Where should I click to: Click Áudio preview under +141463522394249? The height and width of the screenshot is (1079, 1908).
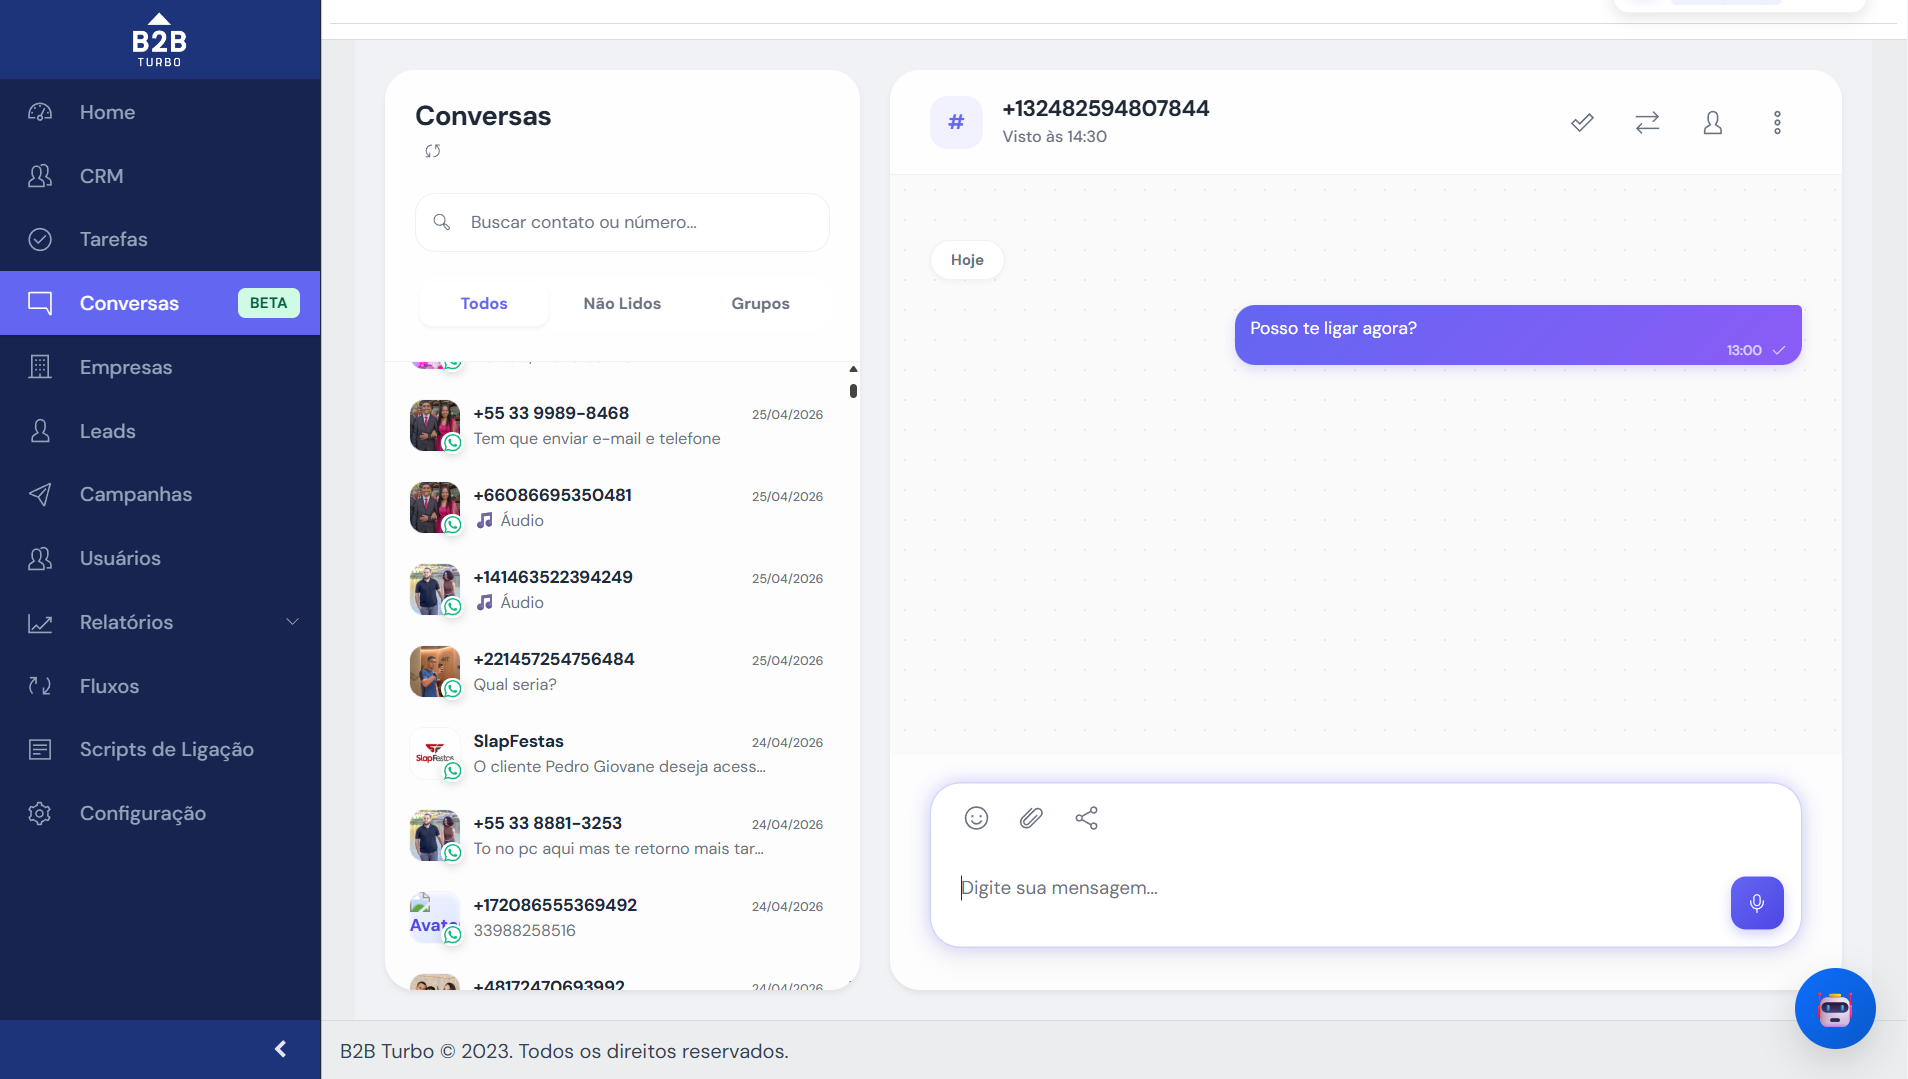510,603
